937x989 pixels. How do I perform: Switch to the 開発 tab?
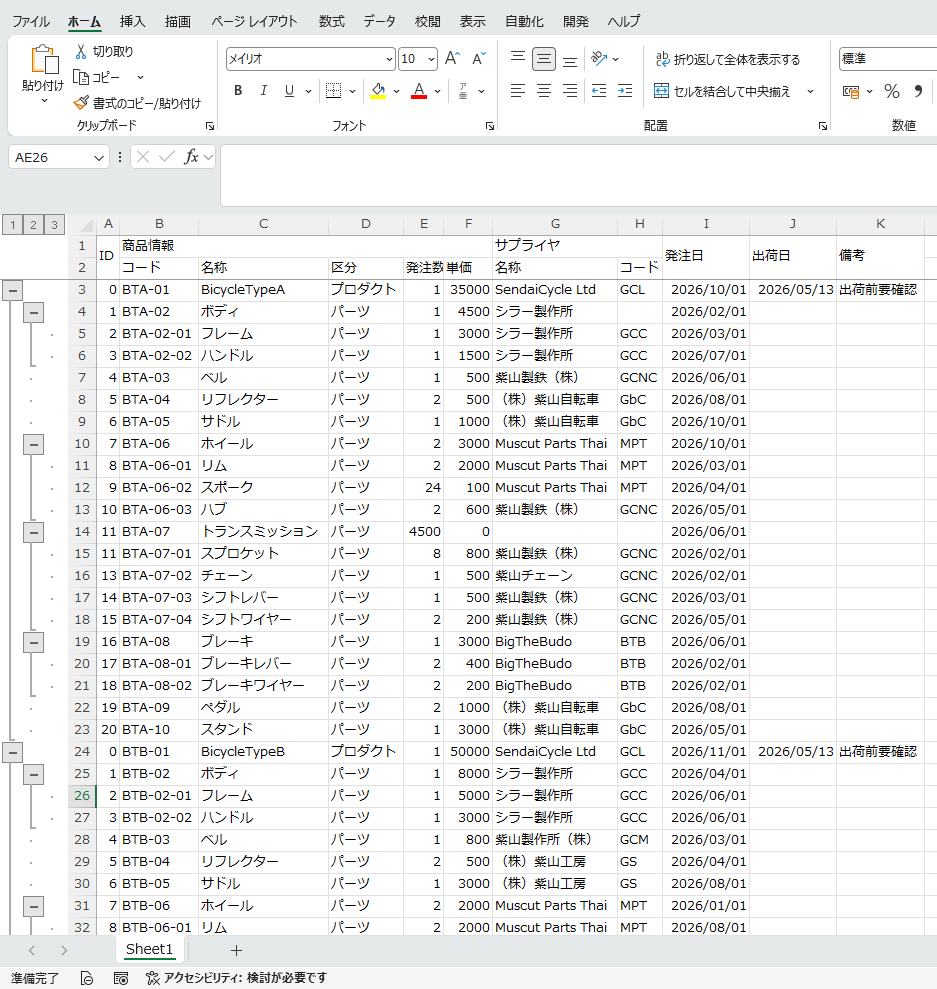coord(576,21)
